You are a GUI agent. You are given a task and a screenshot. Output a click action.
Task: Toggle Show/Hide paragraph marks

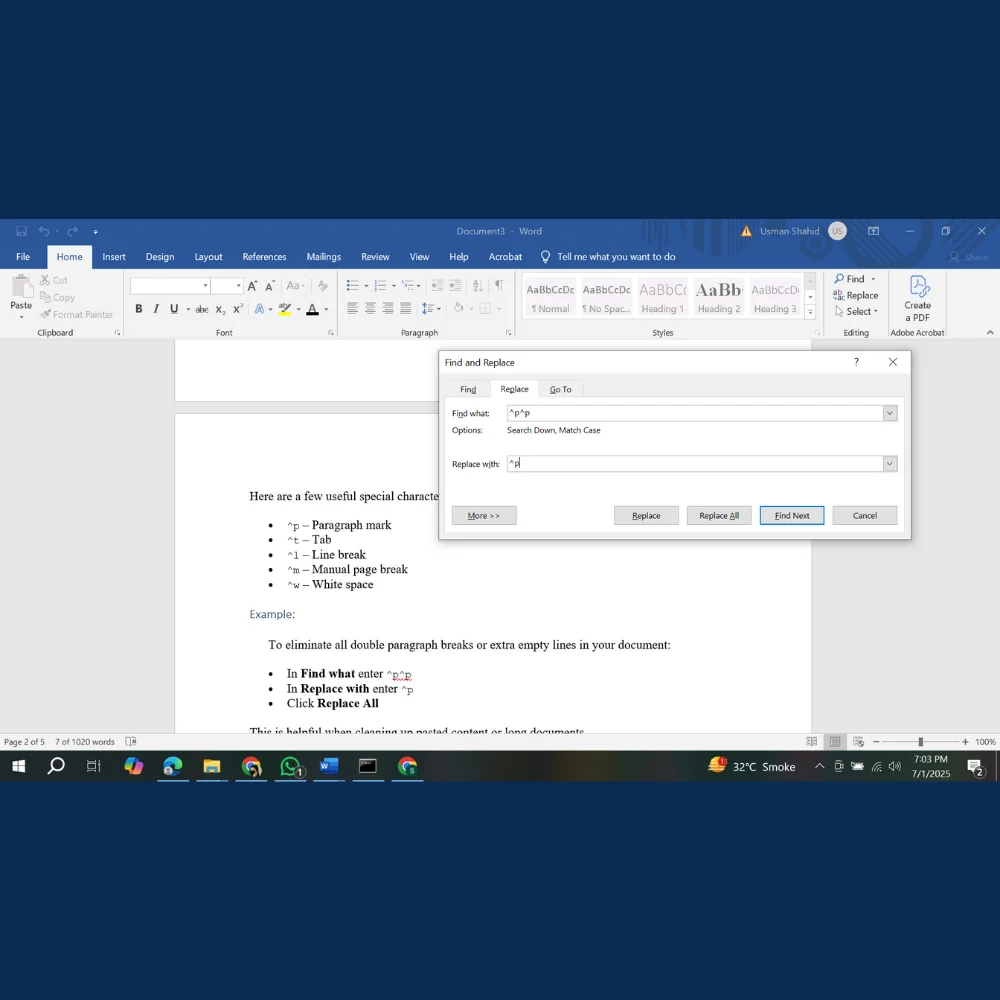(499, 285)
